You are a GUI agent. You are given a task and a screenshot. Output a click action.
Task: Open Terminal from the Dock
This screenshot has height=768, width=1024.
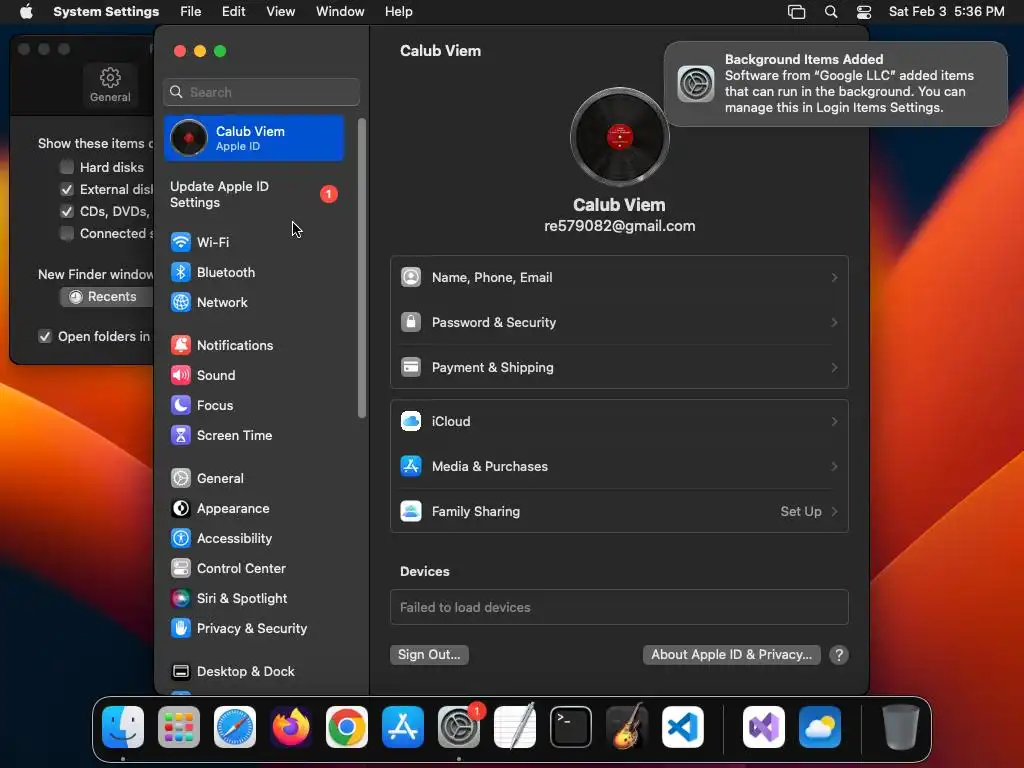tap(571, 727)
